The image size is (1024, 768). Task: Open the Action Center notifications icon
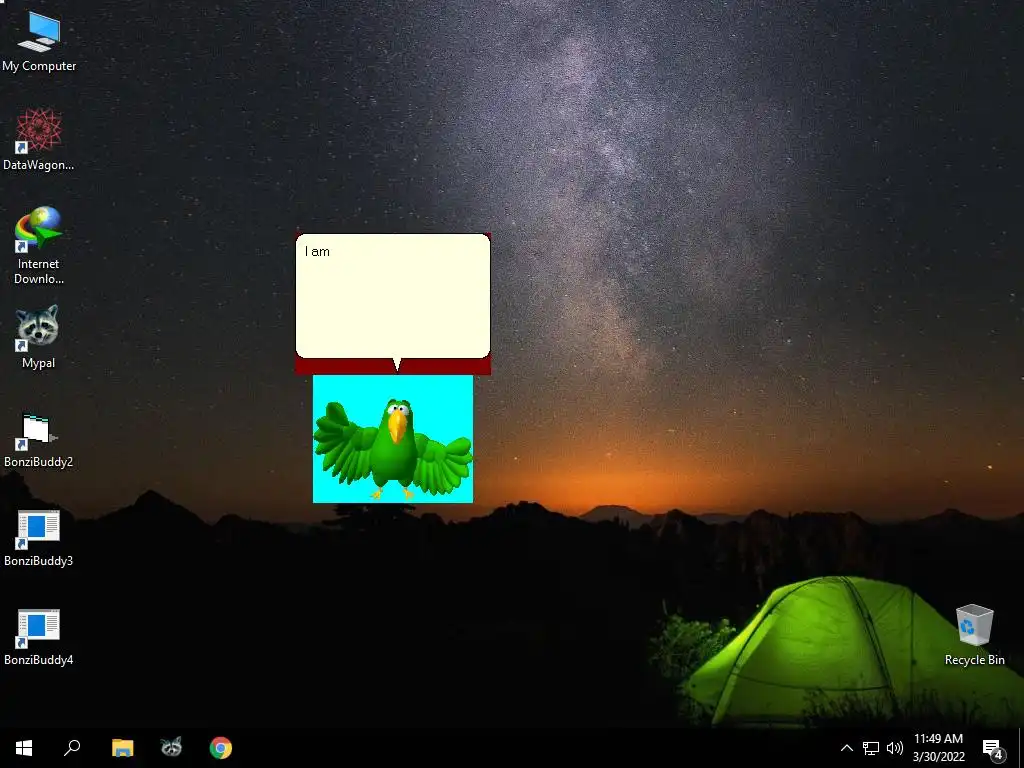pos(993,749)
